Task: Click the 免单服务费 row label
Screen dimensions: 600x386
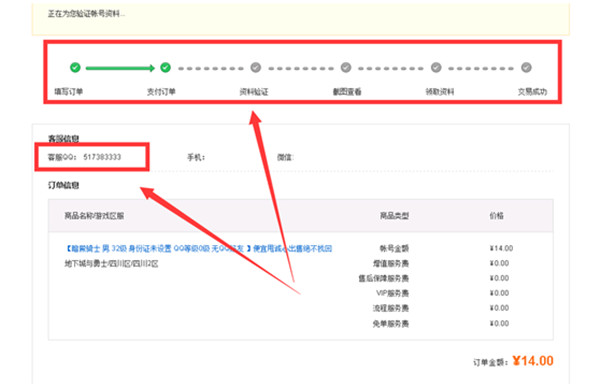Action: point(391,324)
